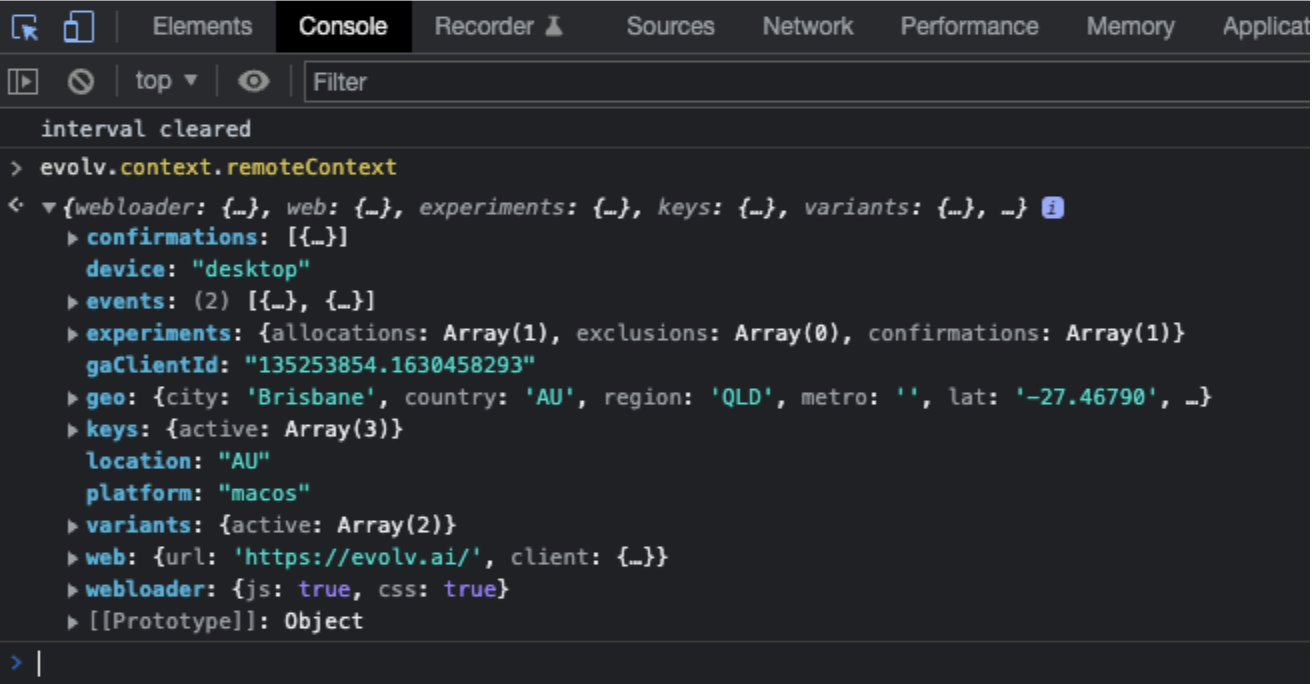Expand the confirmations property
Image resolution: width=1312 pixels, height=684 pixels.
tap(73, 238)
